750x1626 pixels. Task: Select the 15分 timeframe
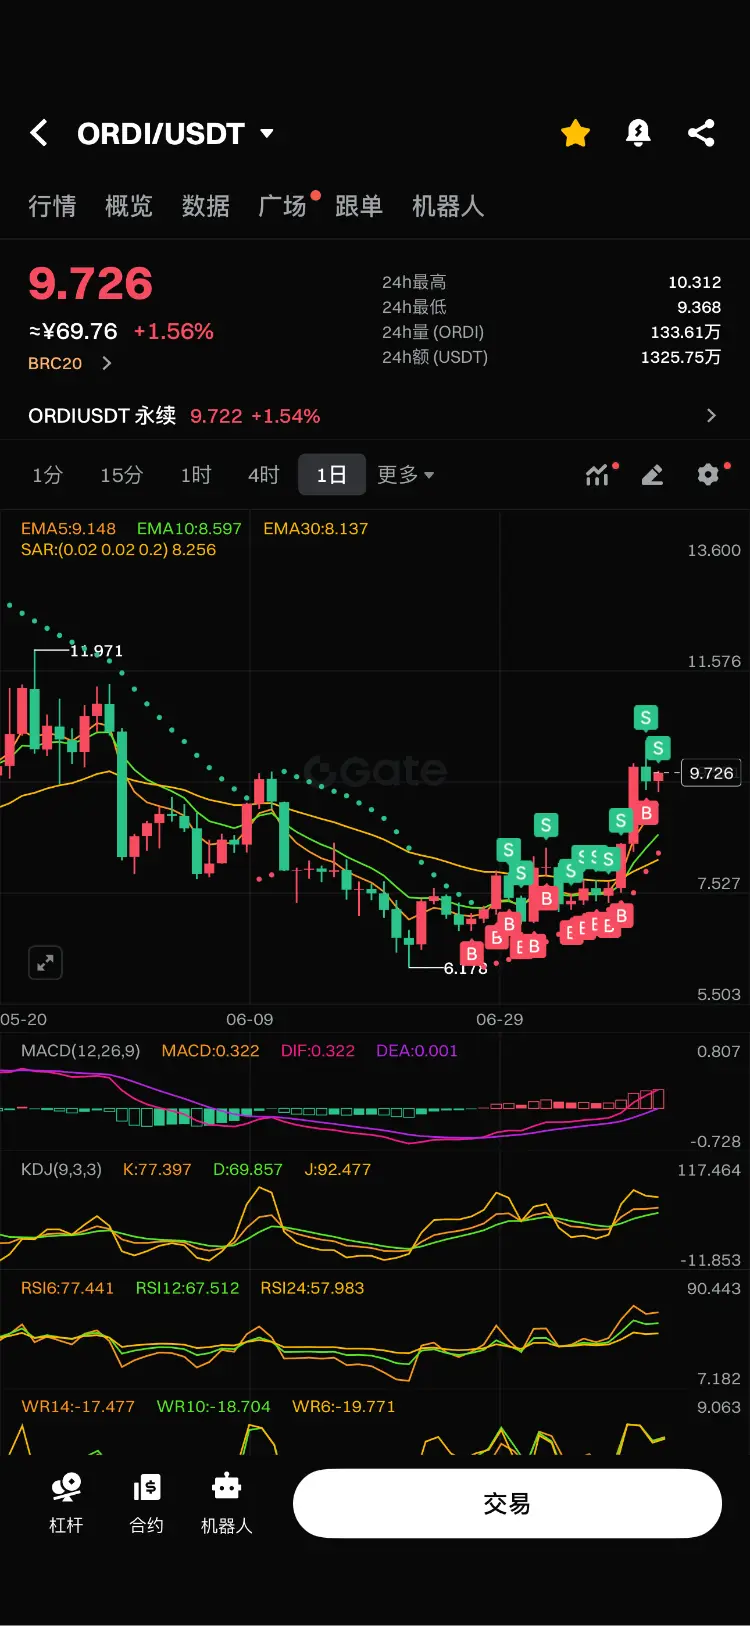(x=121, y=475)
